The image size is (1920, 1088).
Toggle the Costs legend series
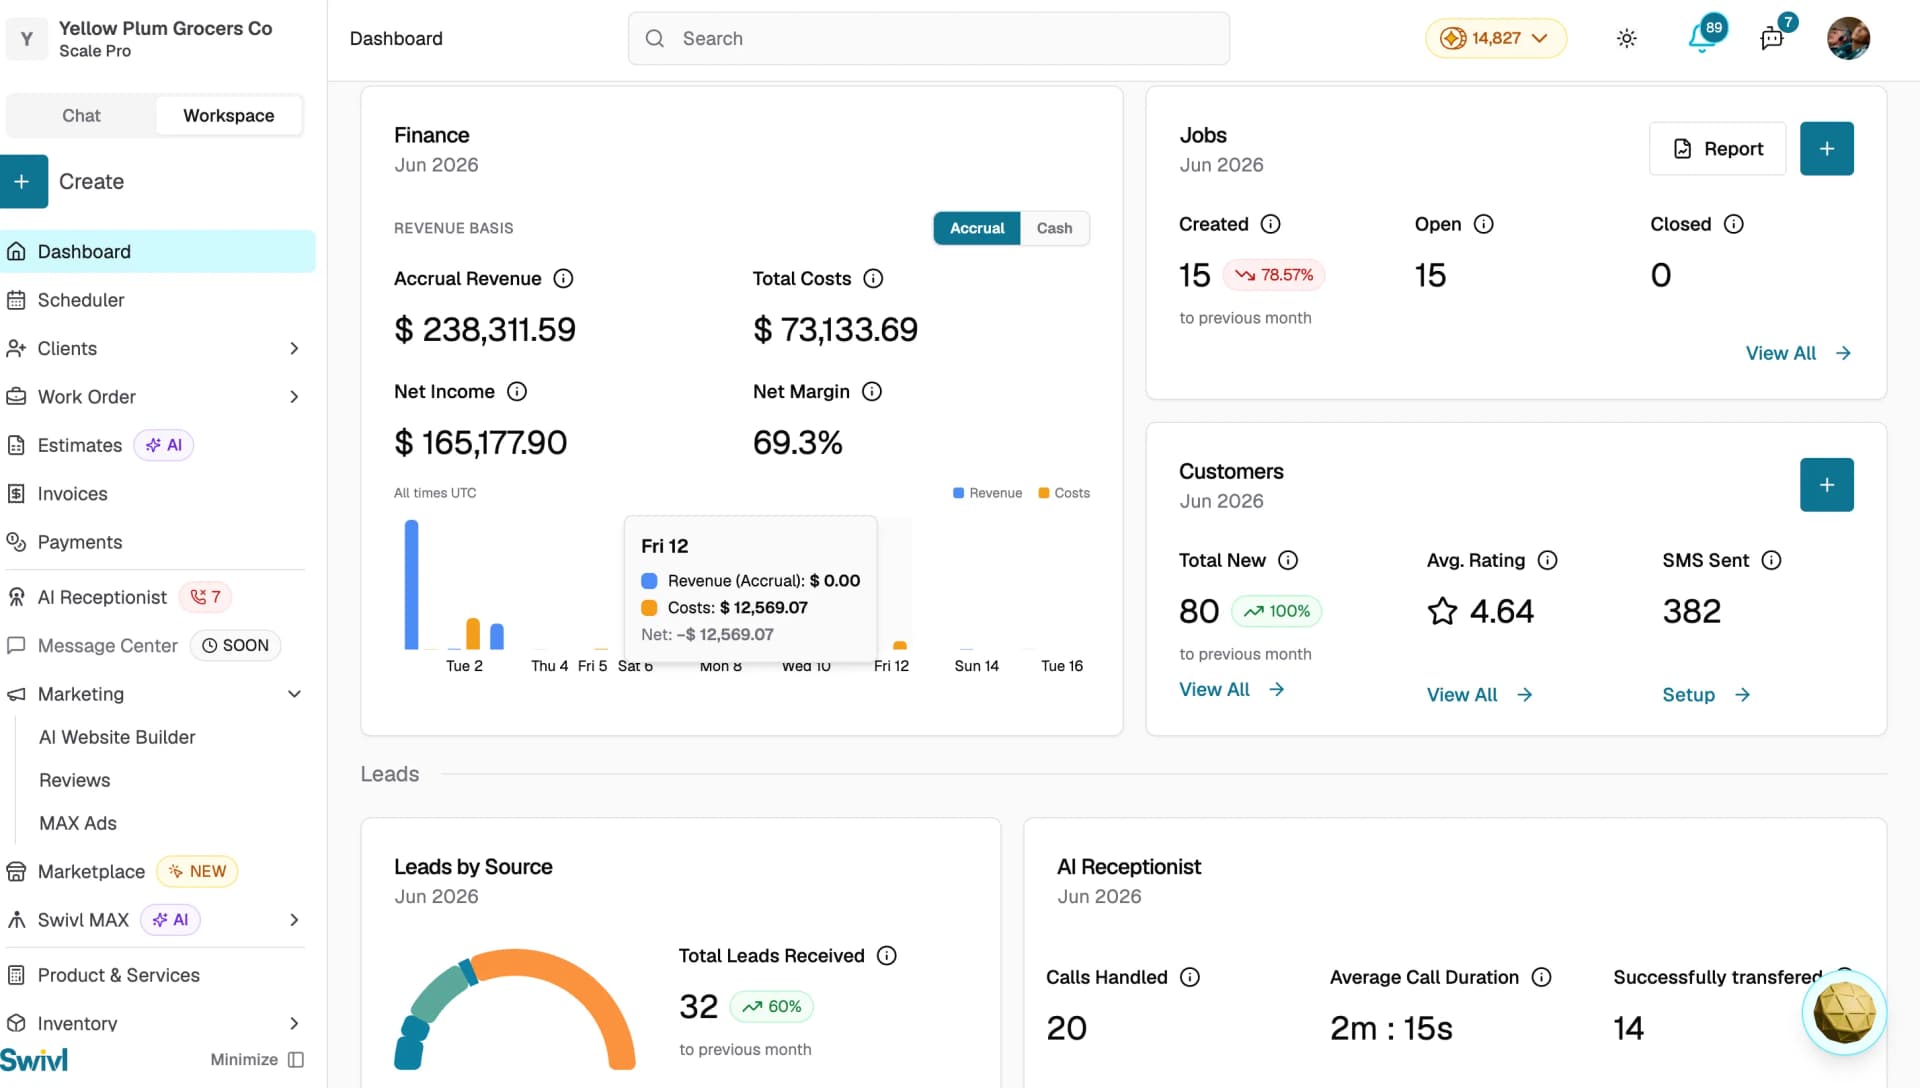1064,493
